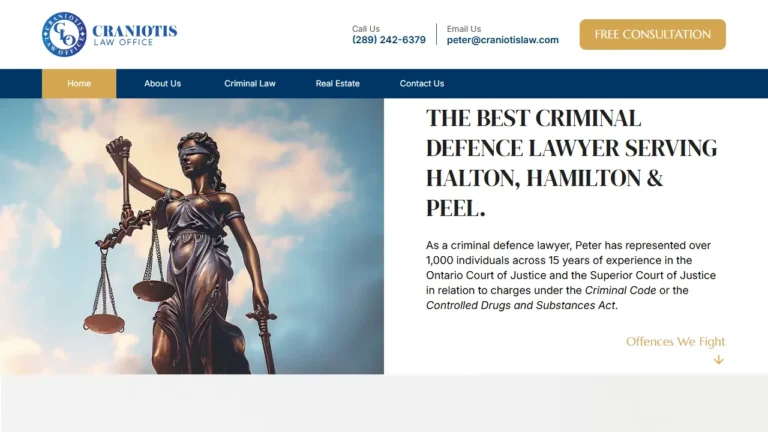Image resolution: width=768 pixels, height=432 pixels.
Task: Click the italic 'Criminal Code' text
Action: tap(621, 290)
